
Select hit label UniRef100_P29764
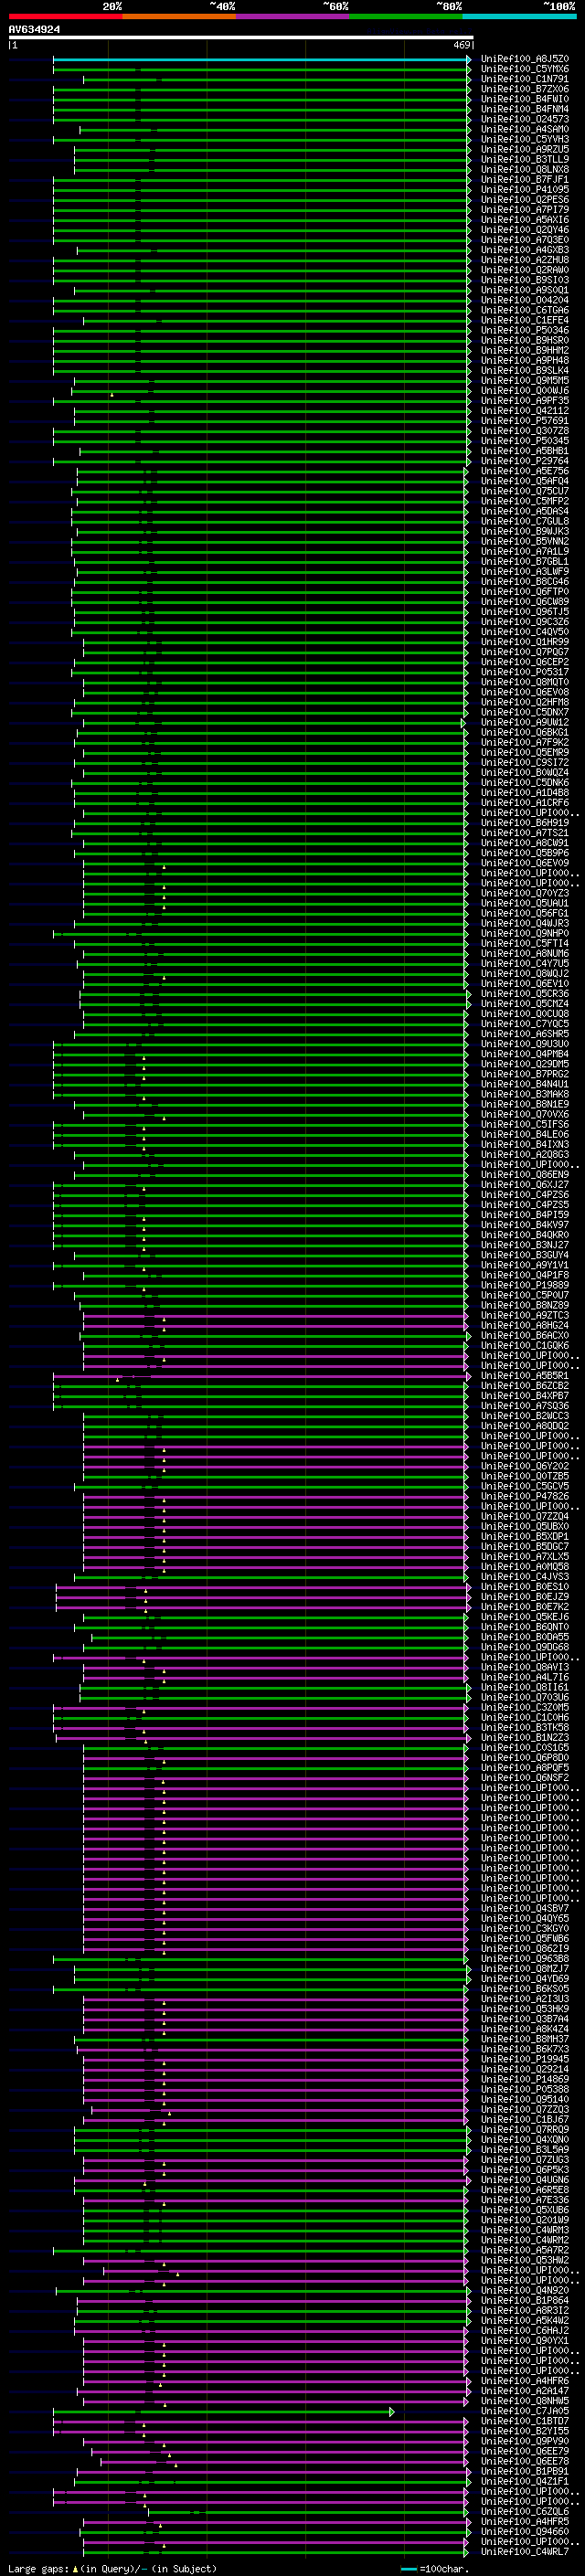pos(524,461)
